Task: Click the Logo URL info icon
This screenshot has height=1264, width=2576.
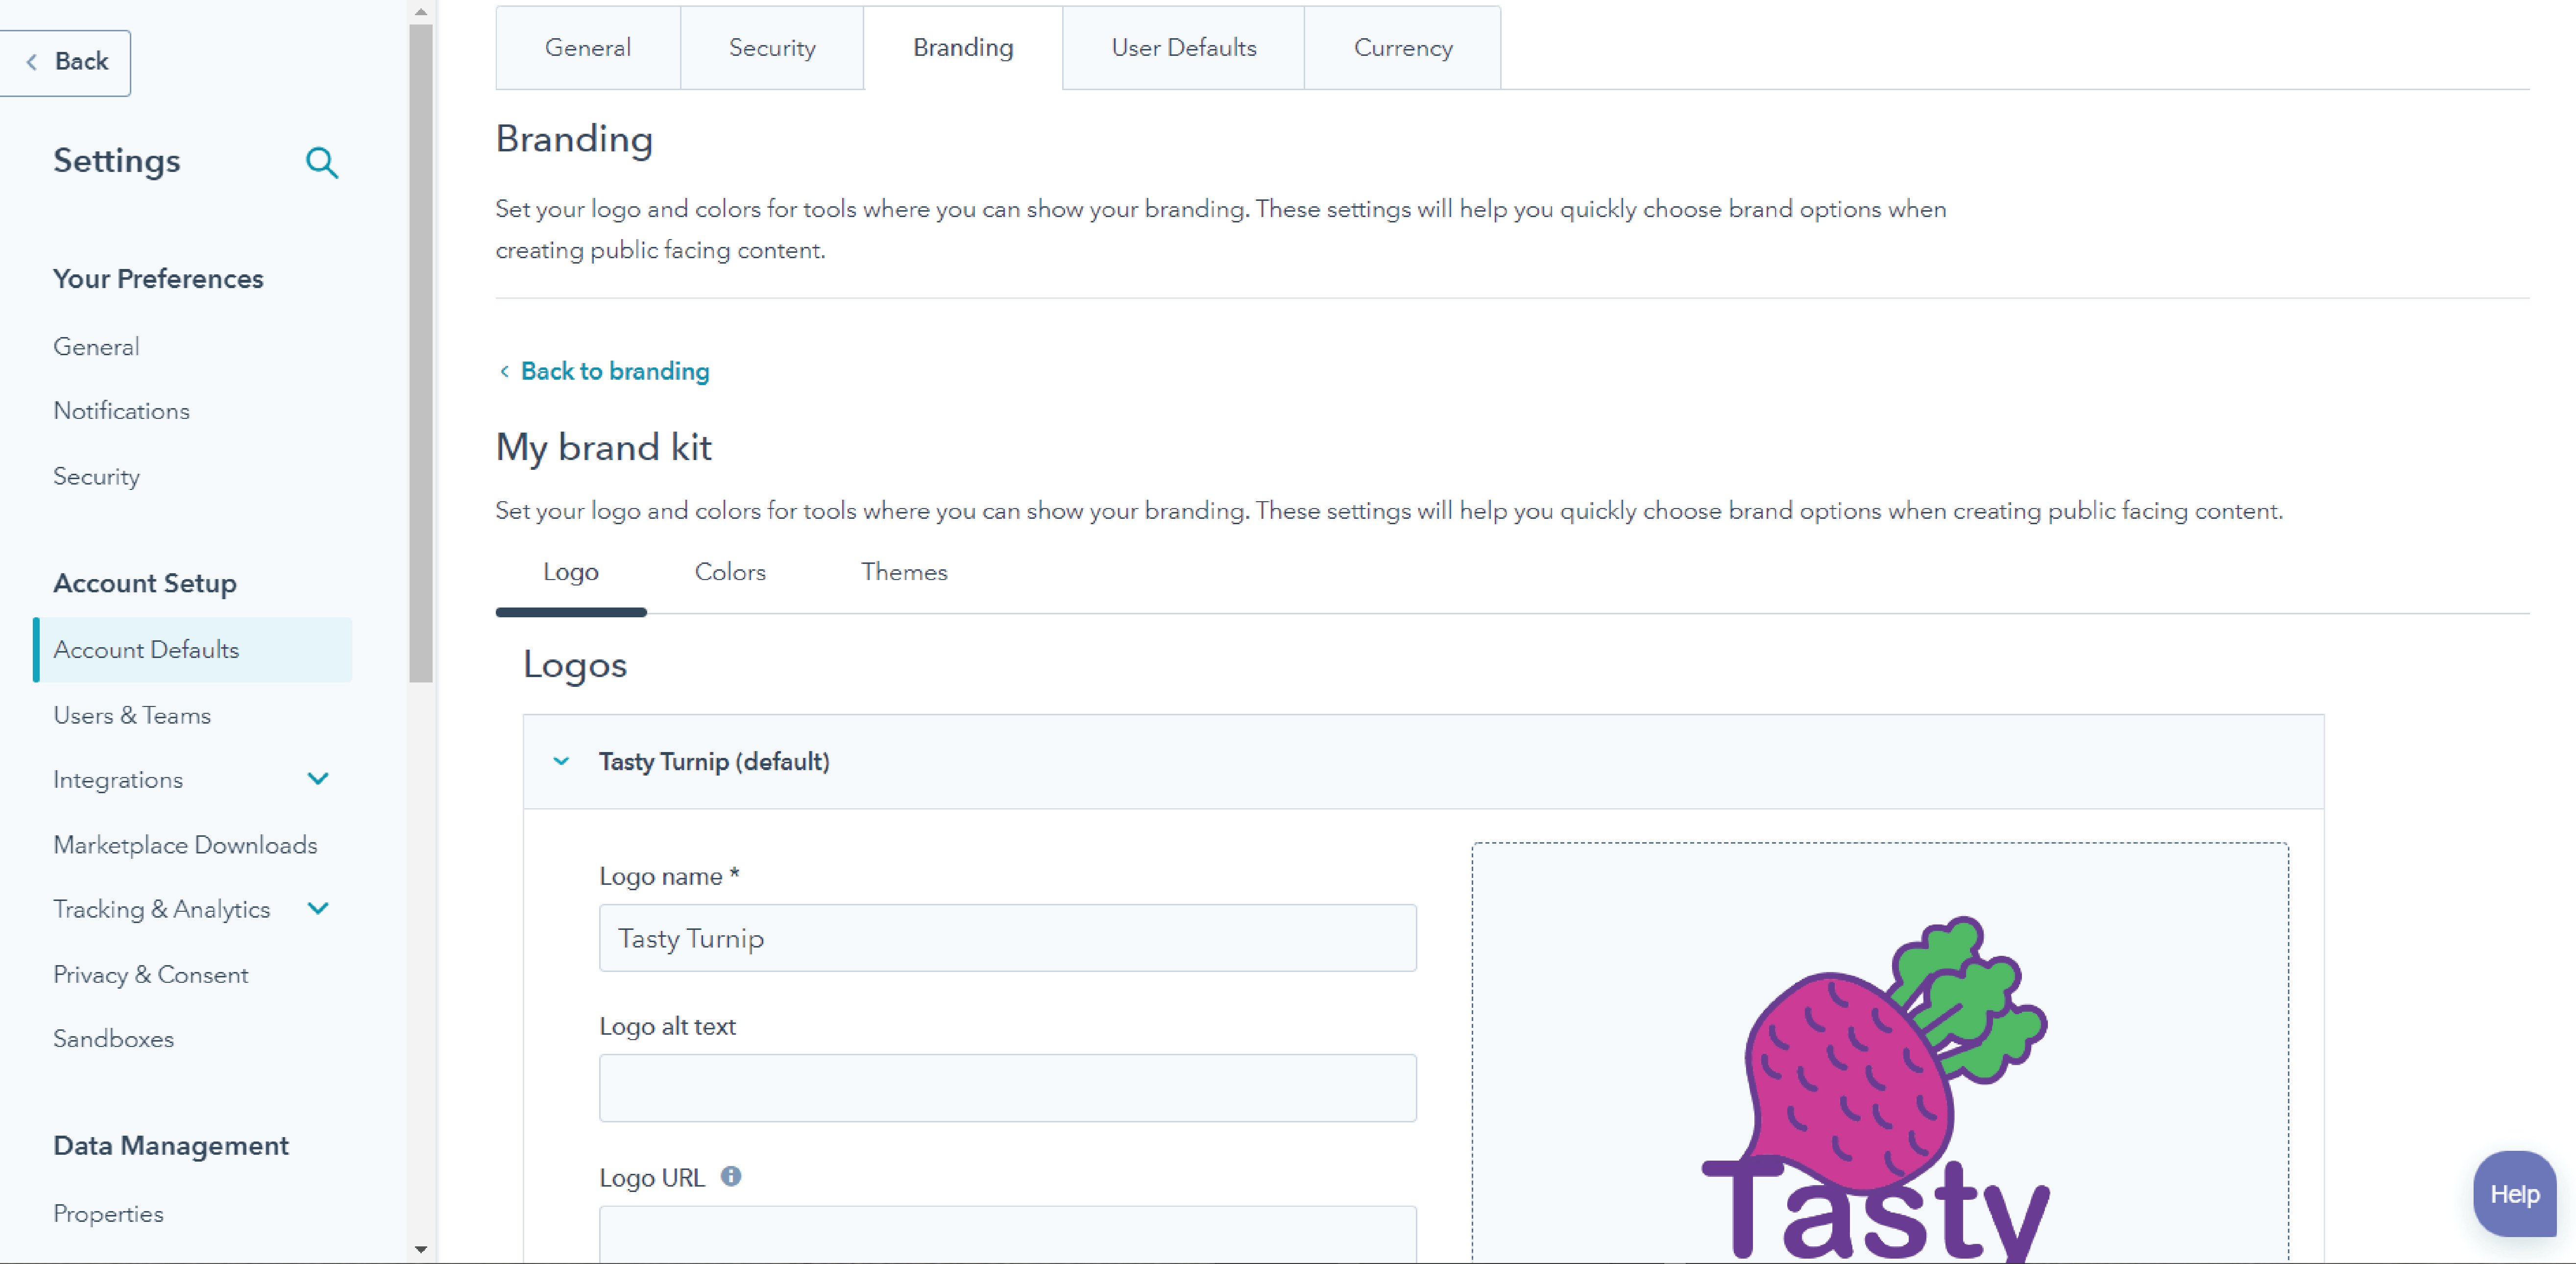Action: pos(731,1176)
